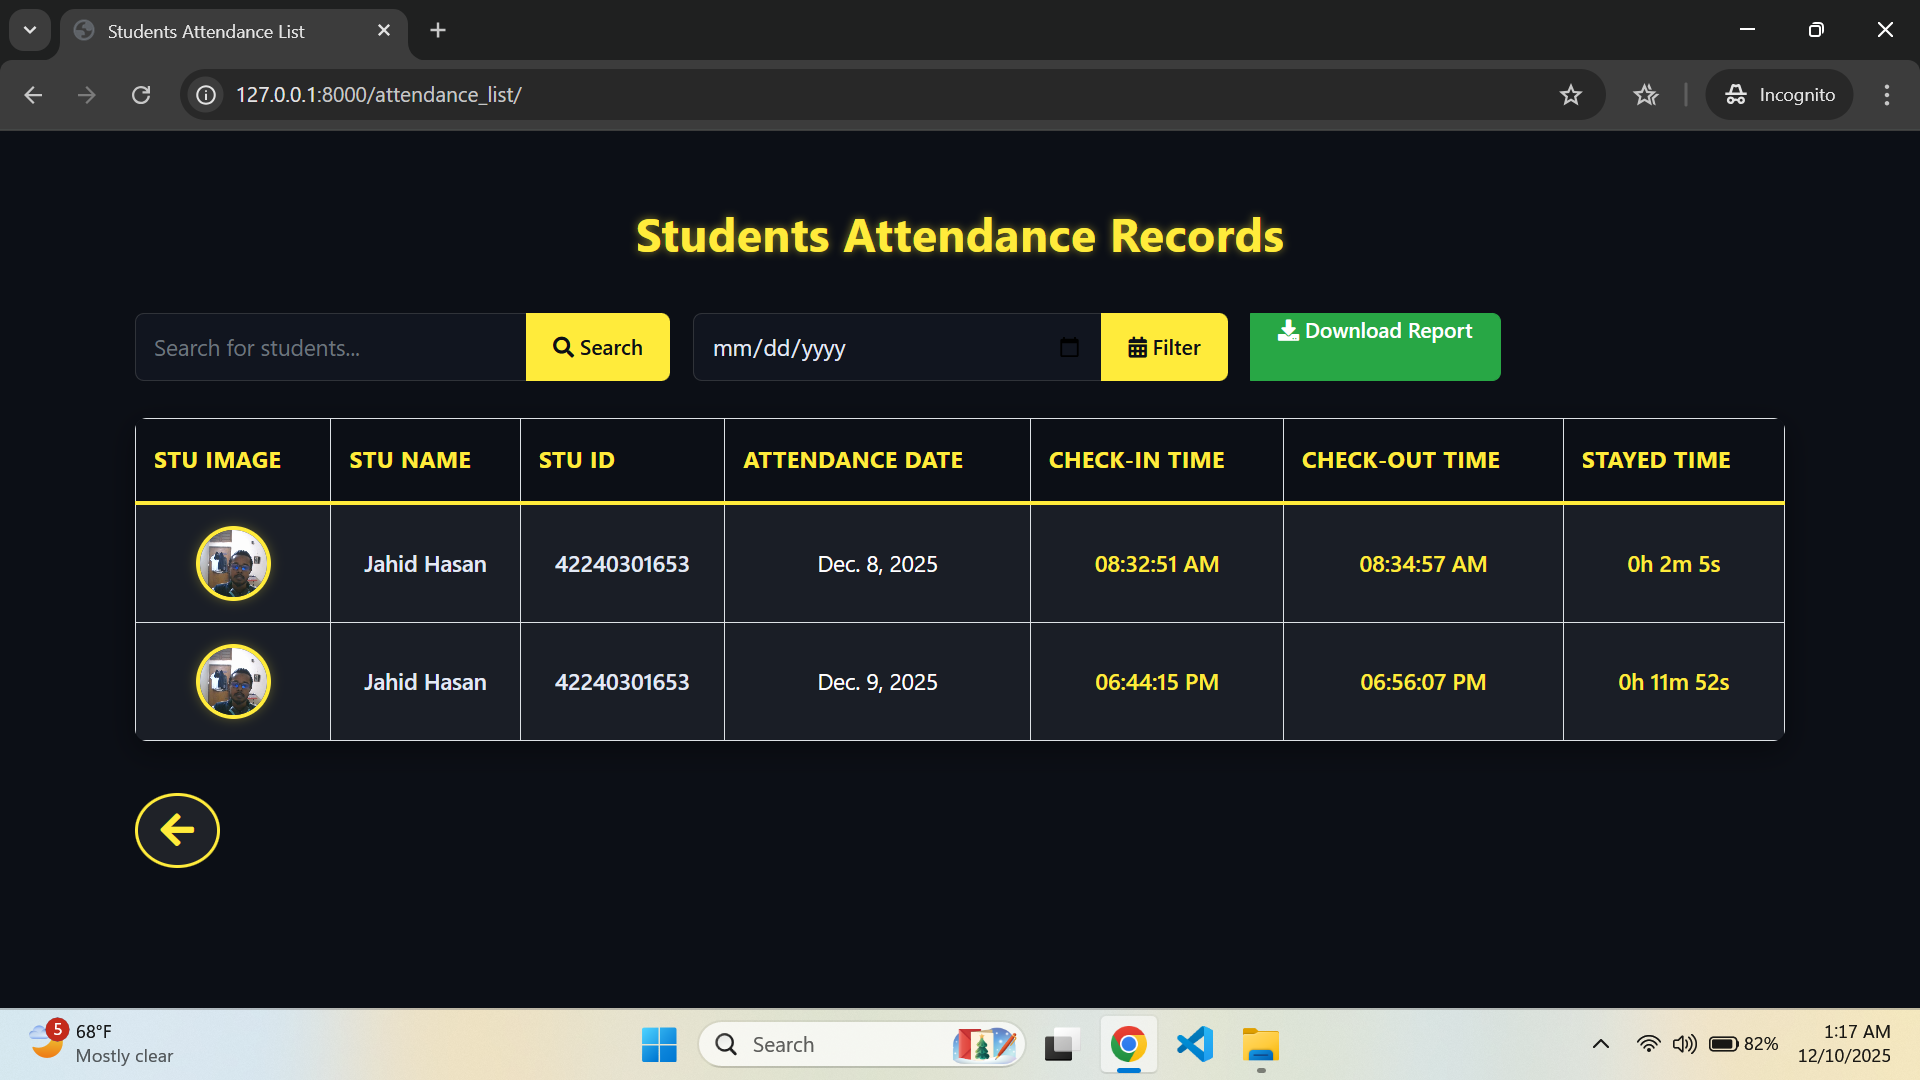This screenshot has width=1920, height=1080.
Task: Open a new browser tab
Action: (x=438, y=30)
